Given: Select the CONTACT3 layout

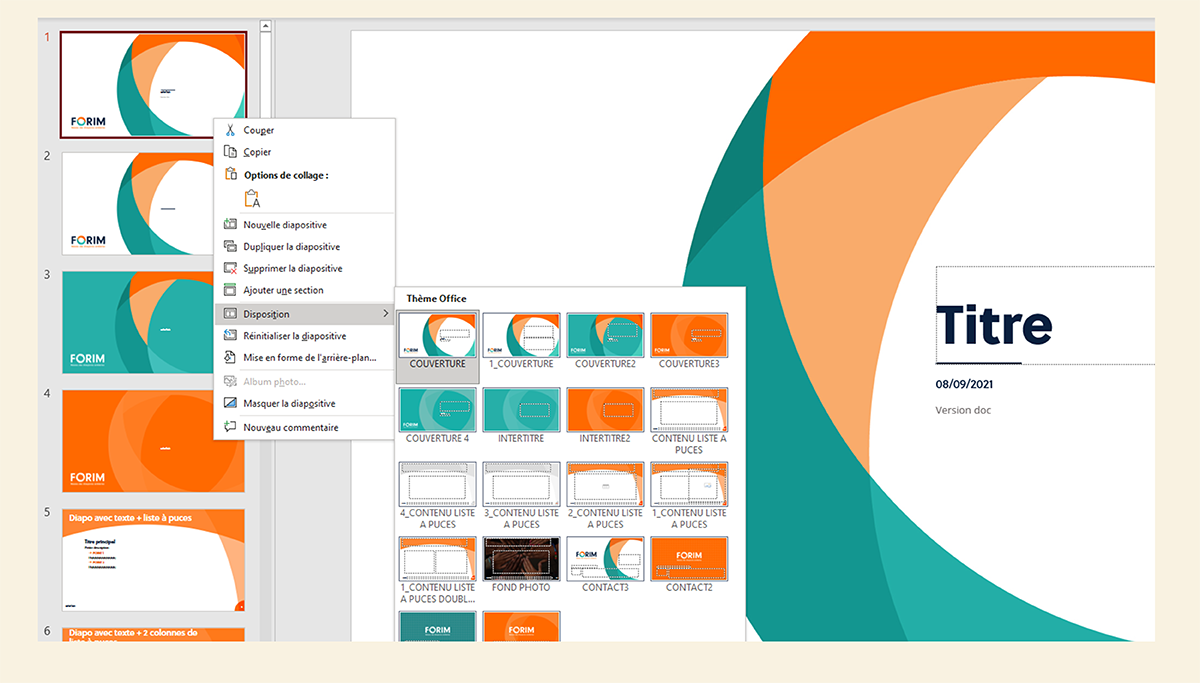Looking at the screenshot, I should 606,559.
